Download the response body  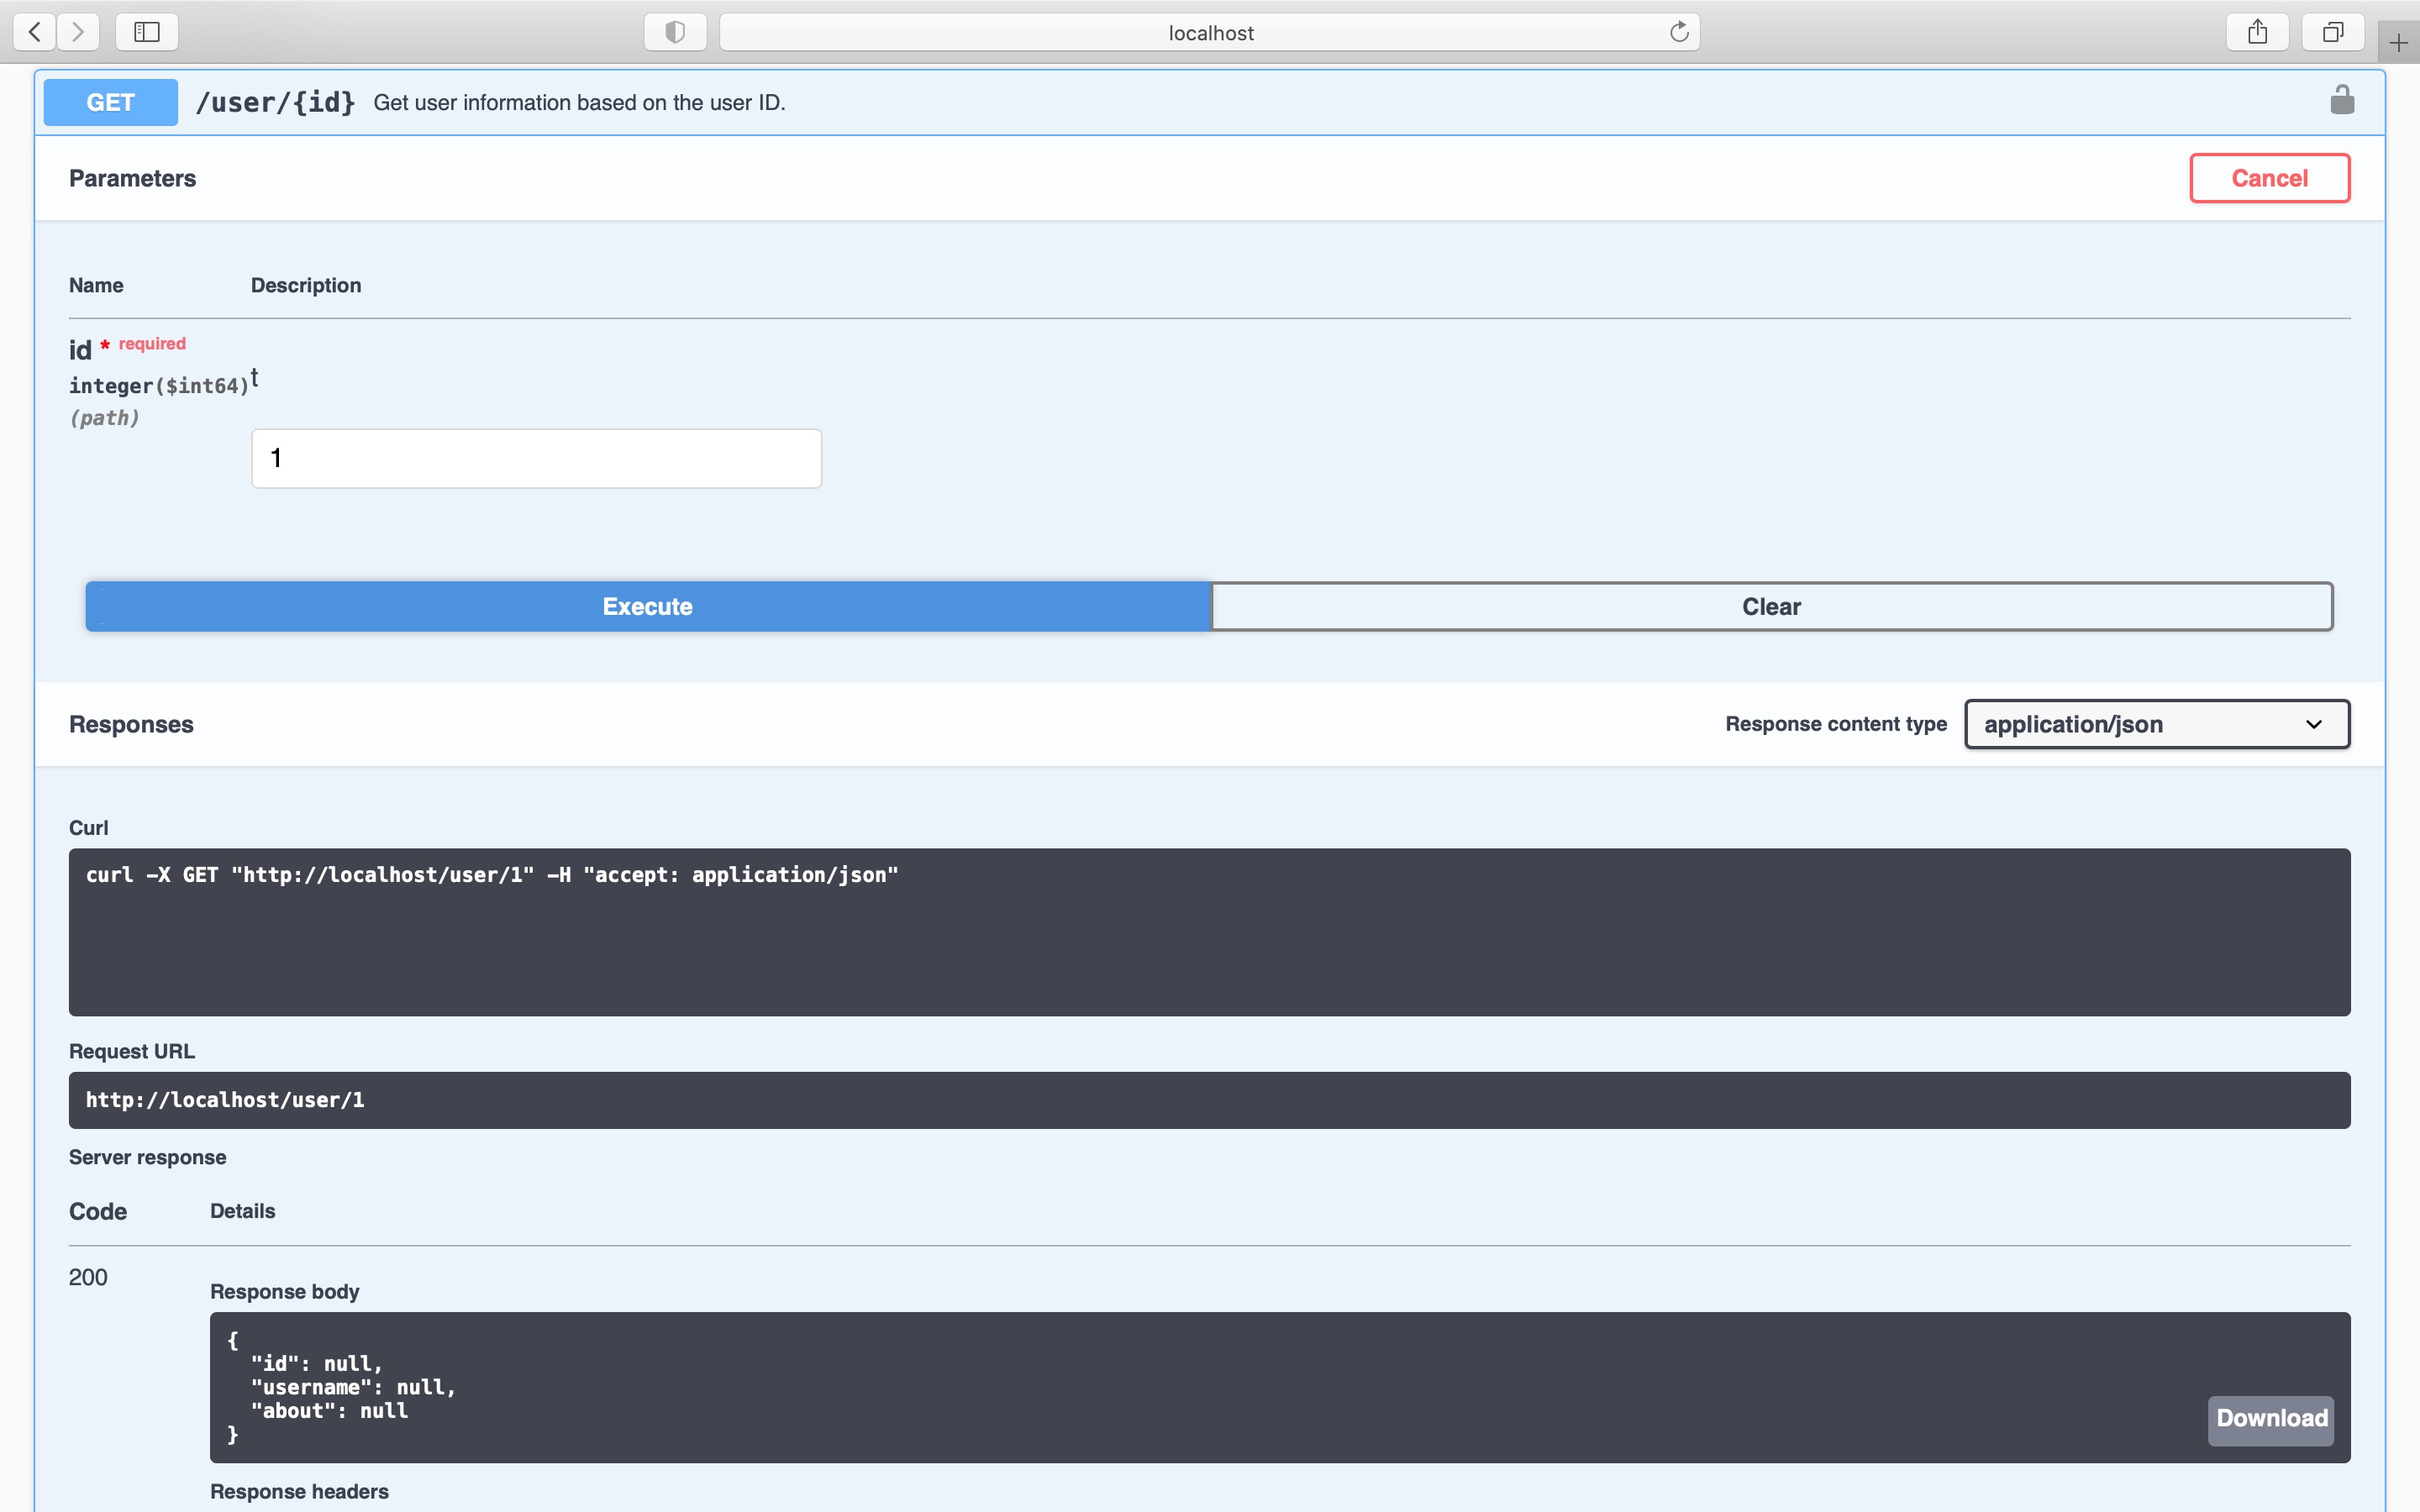click(2270, 1418)
